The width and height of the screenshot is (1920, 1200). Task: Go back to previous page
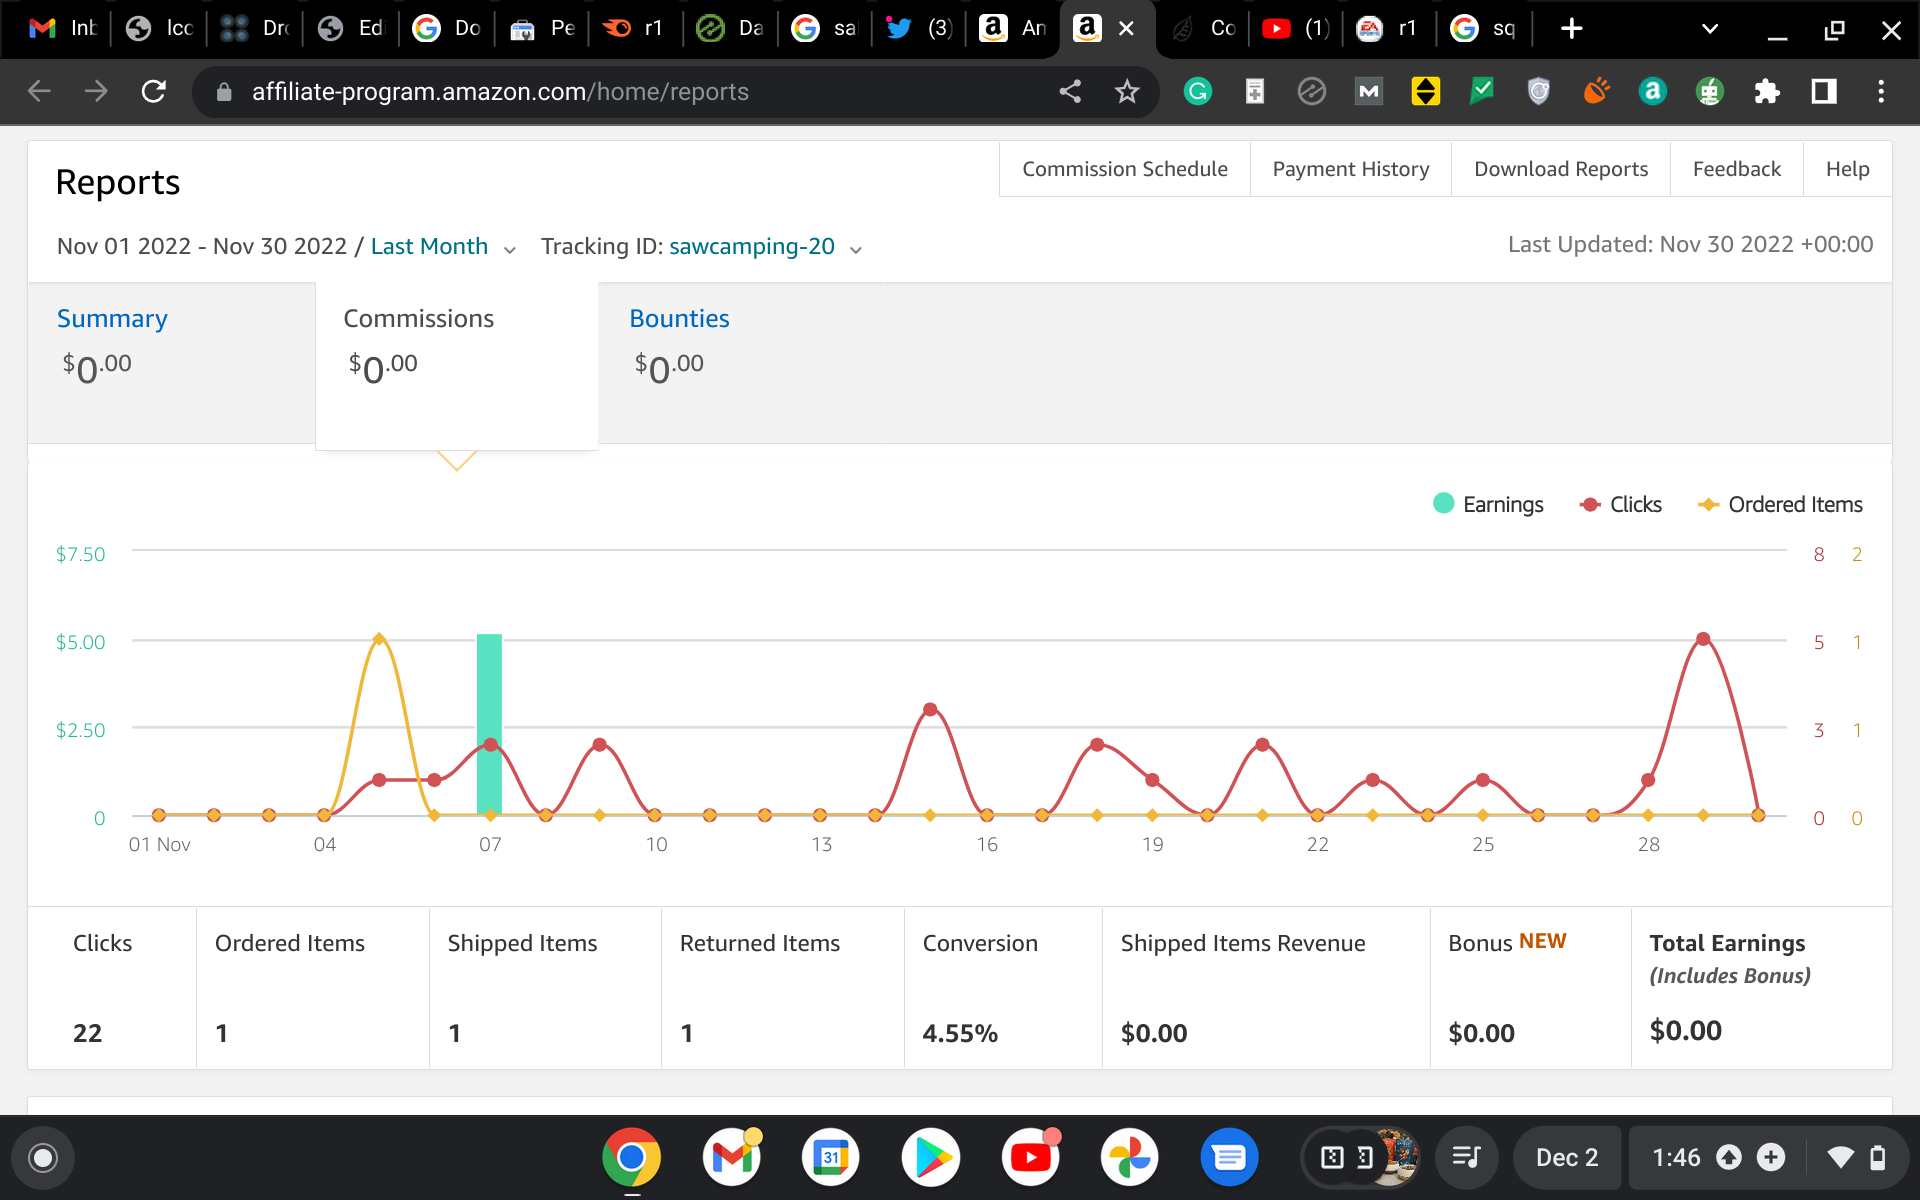(39, 92)
